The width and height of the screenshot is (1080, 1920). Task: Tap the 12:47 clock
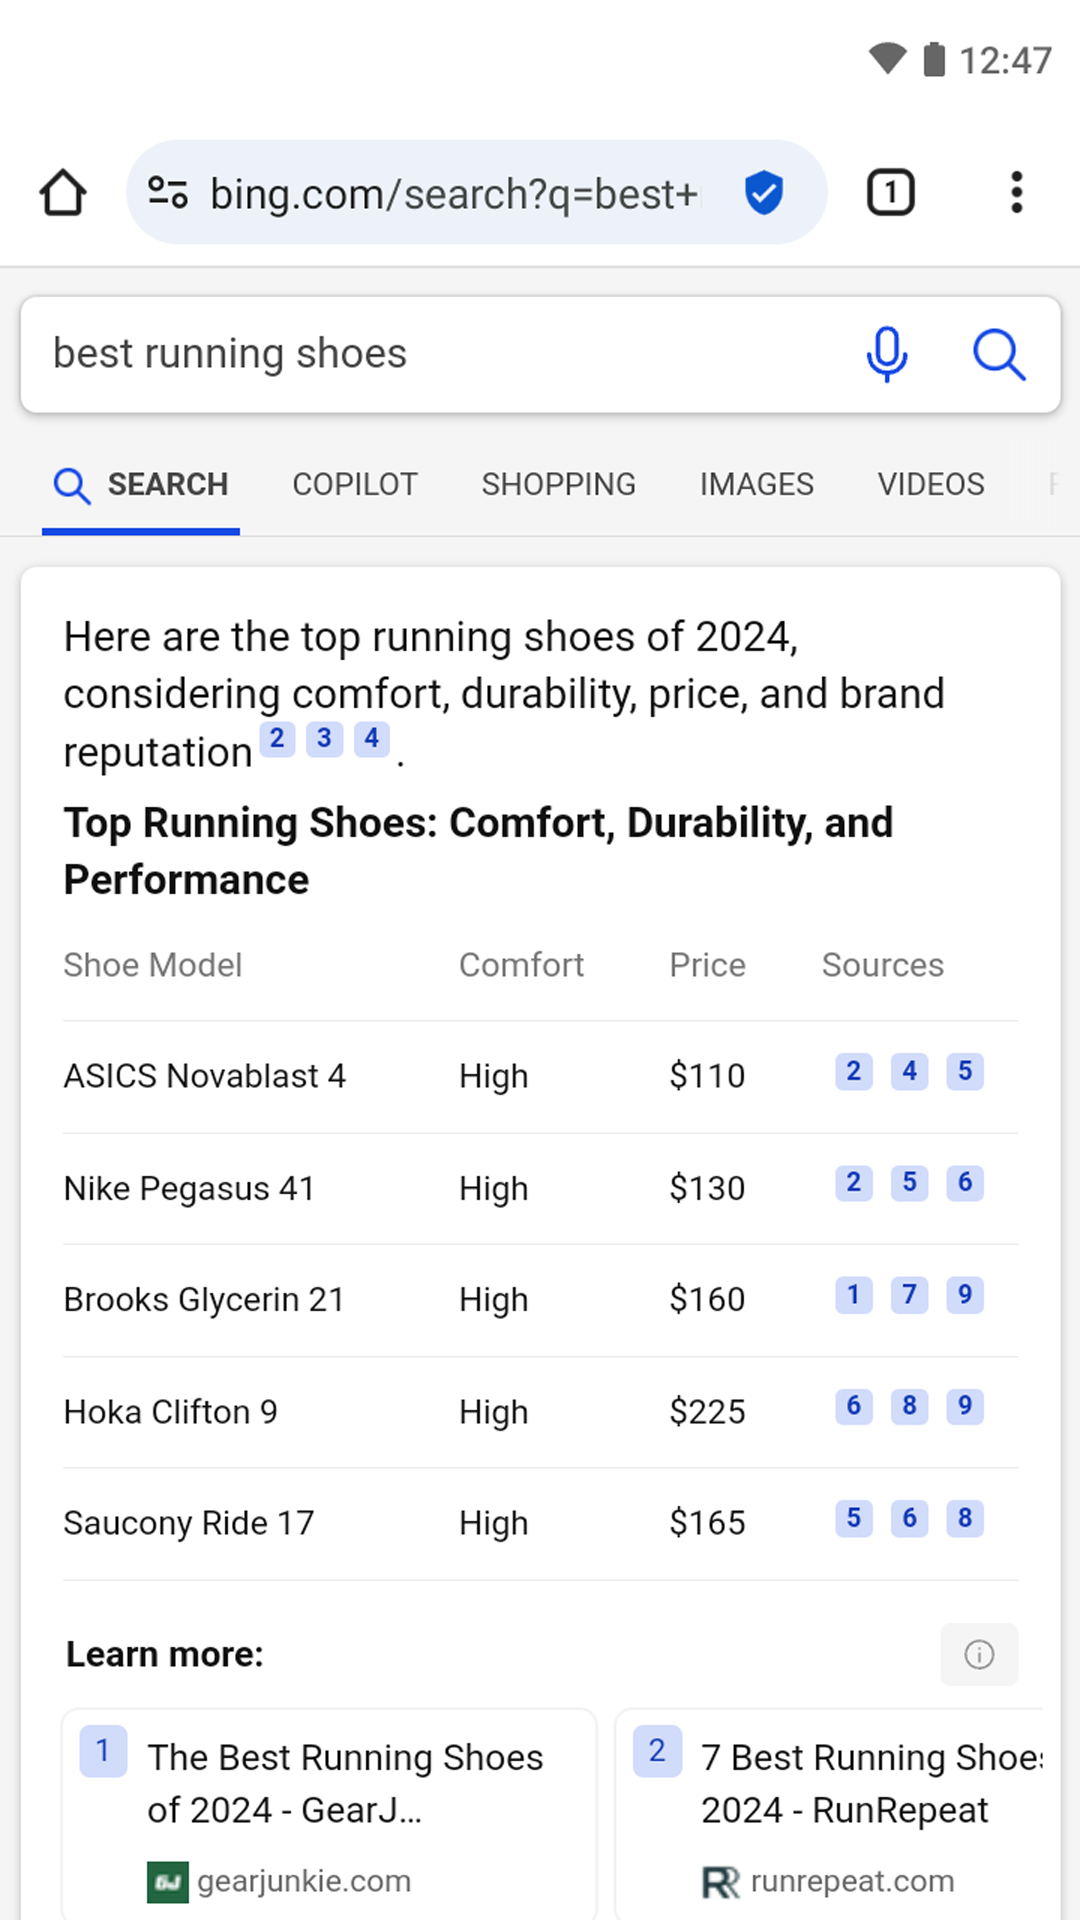click(x=1005, y=61)
